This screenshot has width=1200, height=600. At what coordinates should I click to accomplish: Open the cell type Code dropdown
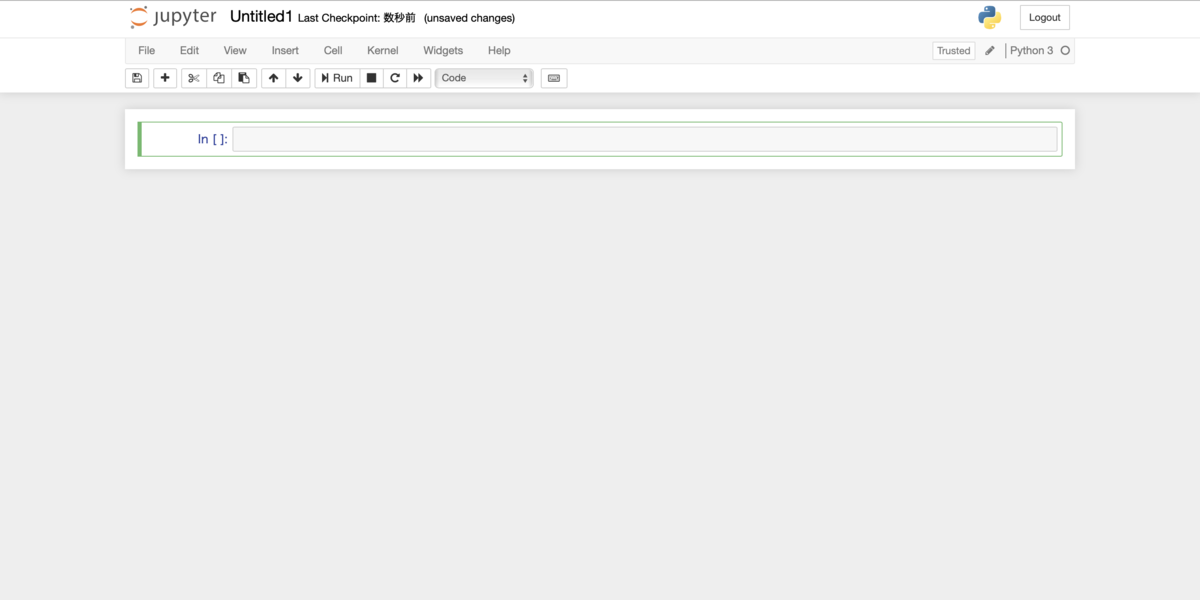(x=484, y=78)
